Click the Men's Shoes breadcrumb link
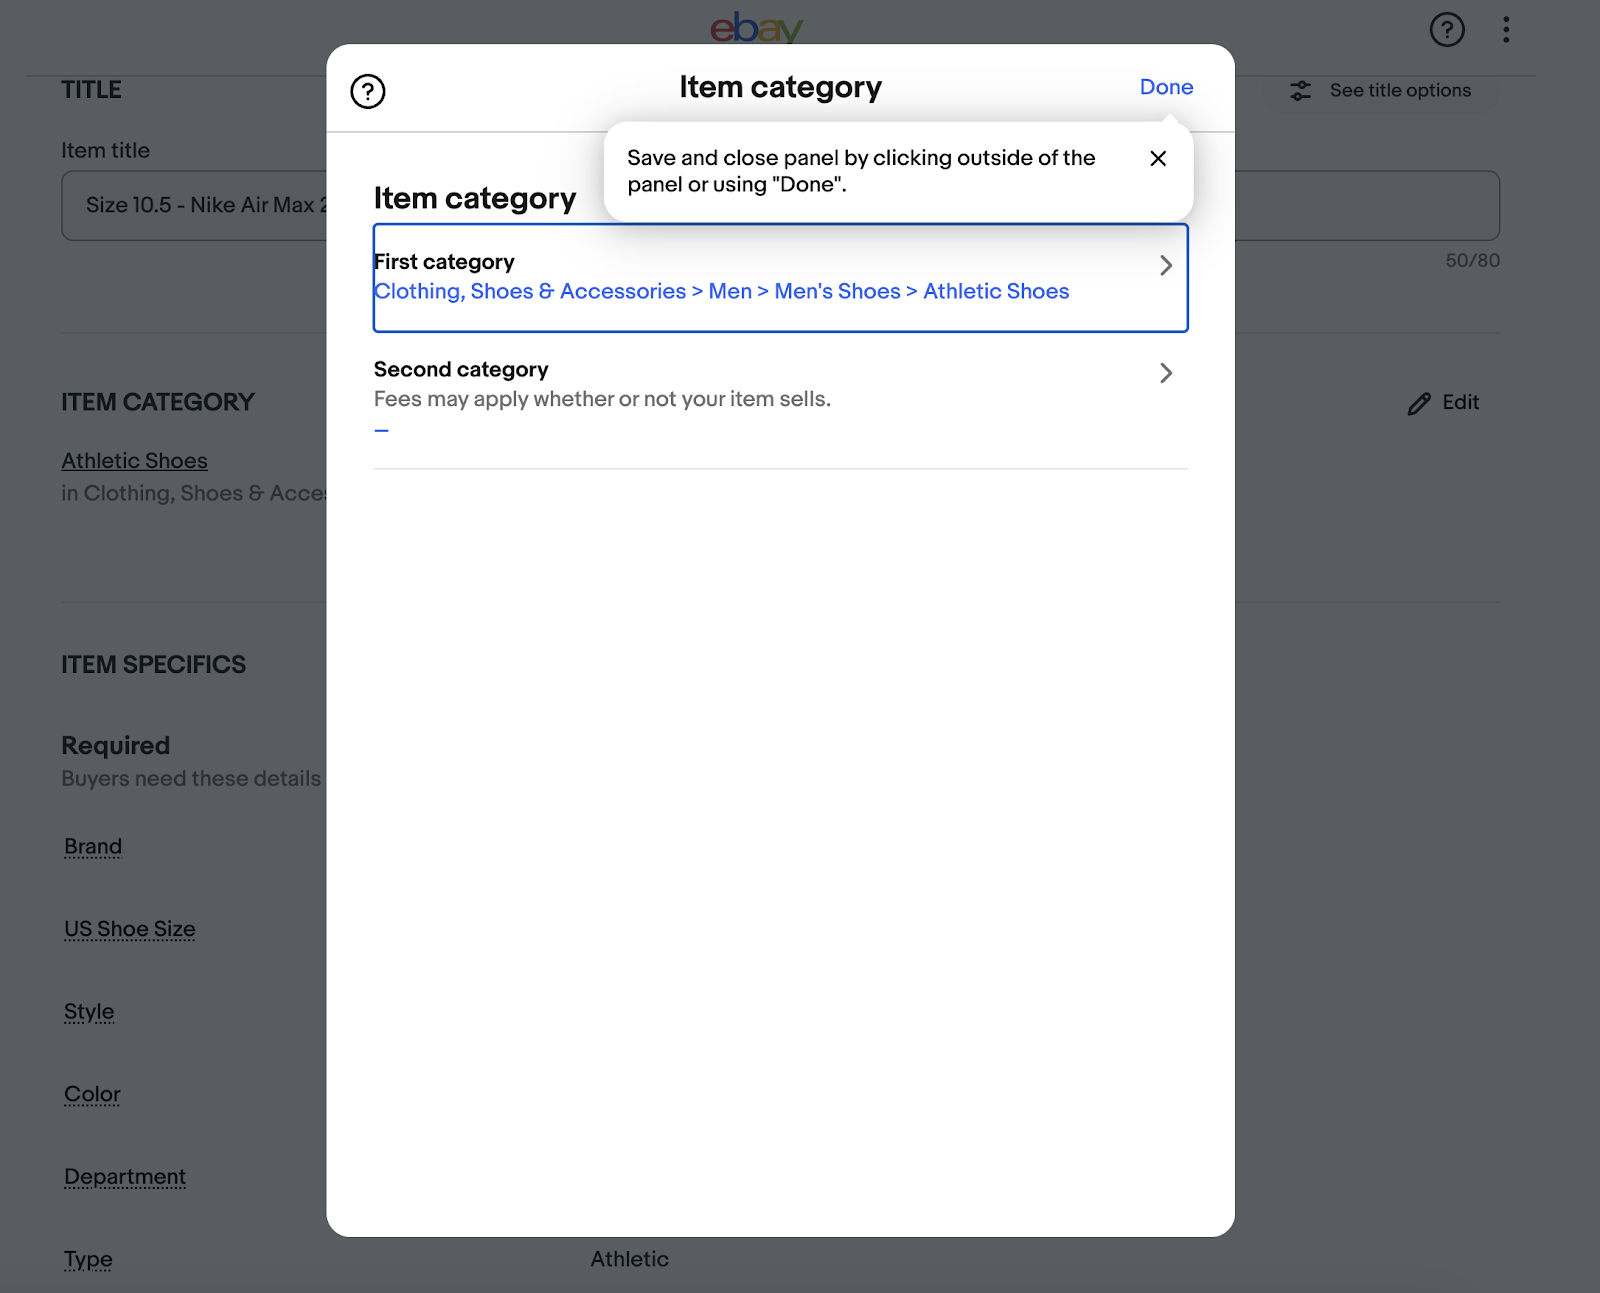1600x1293 pixels. (836, 291)
